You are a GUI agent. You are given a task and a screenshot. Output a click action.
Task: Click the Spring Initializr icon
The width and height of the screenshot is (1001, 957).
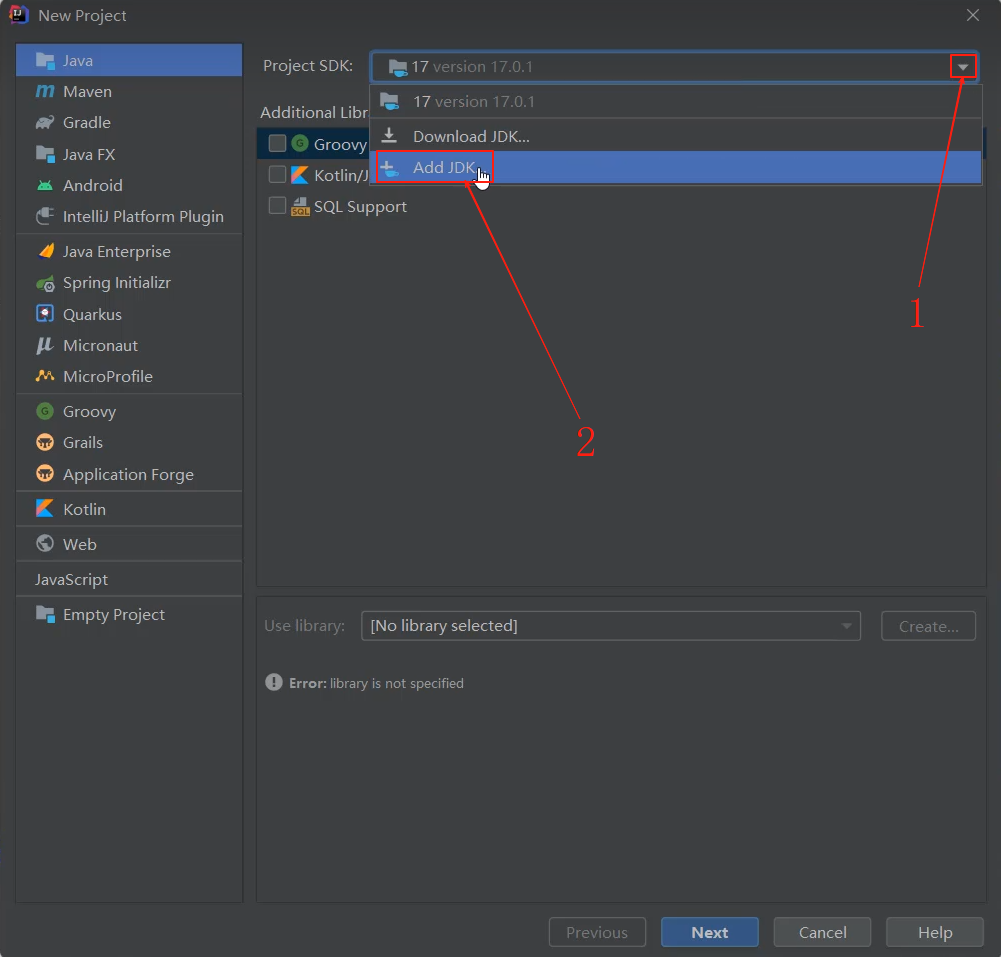(x=45, y=283)
